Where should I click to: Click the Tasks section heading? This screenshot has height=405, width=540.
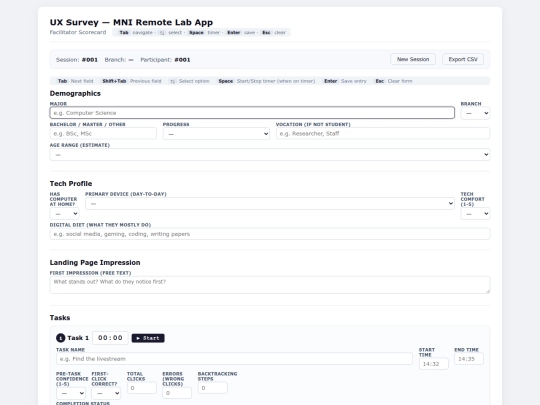click(x=60, y=318)
